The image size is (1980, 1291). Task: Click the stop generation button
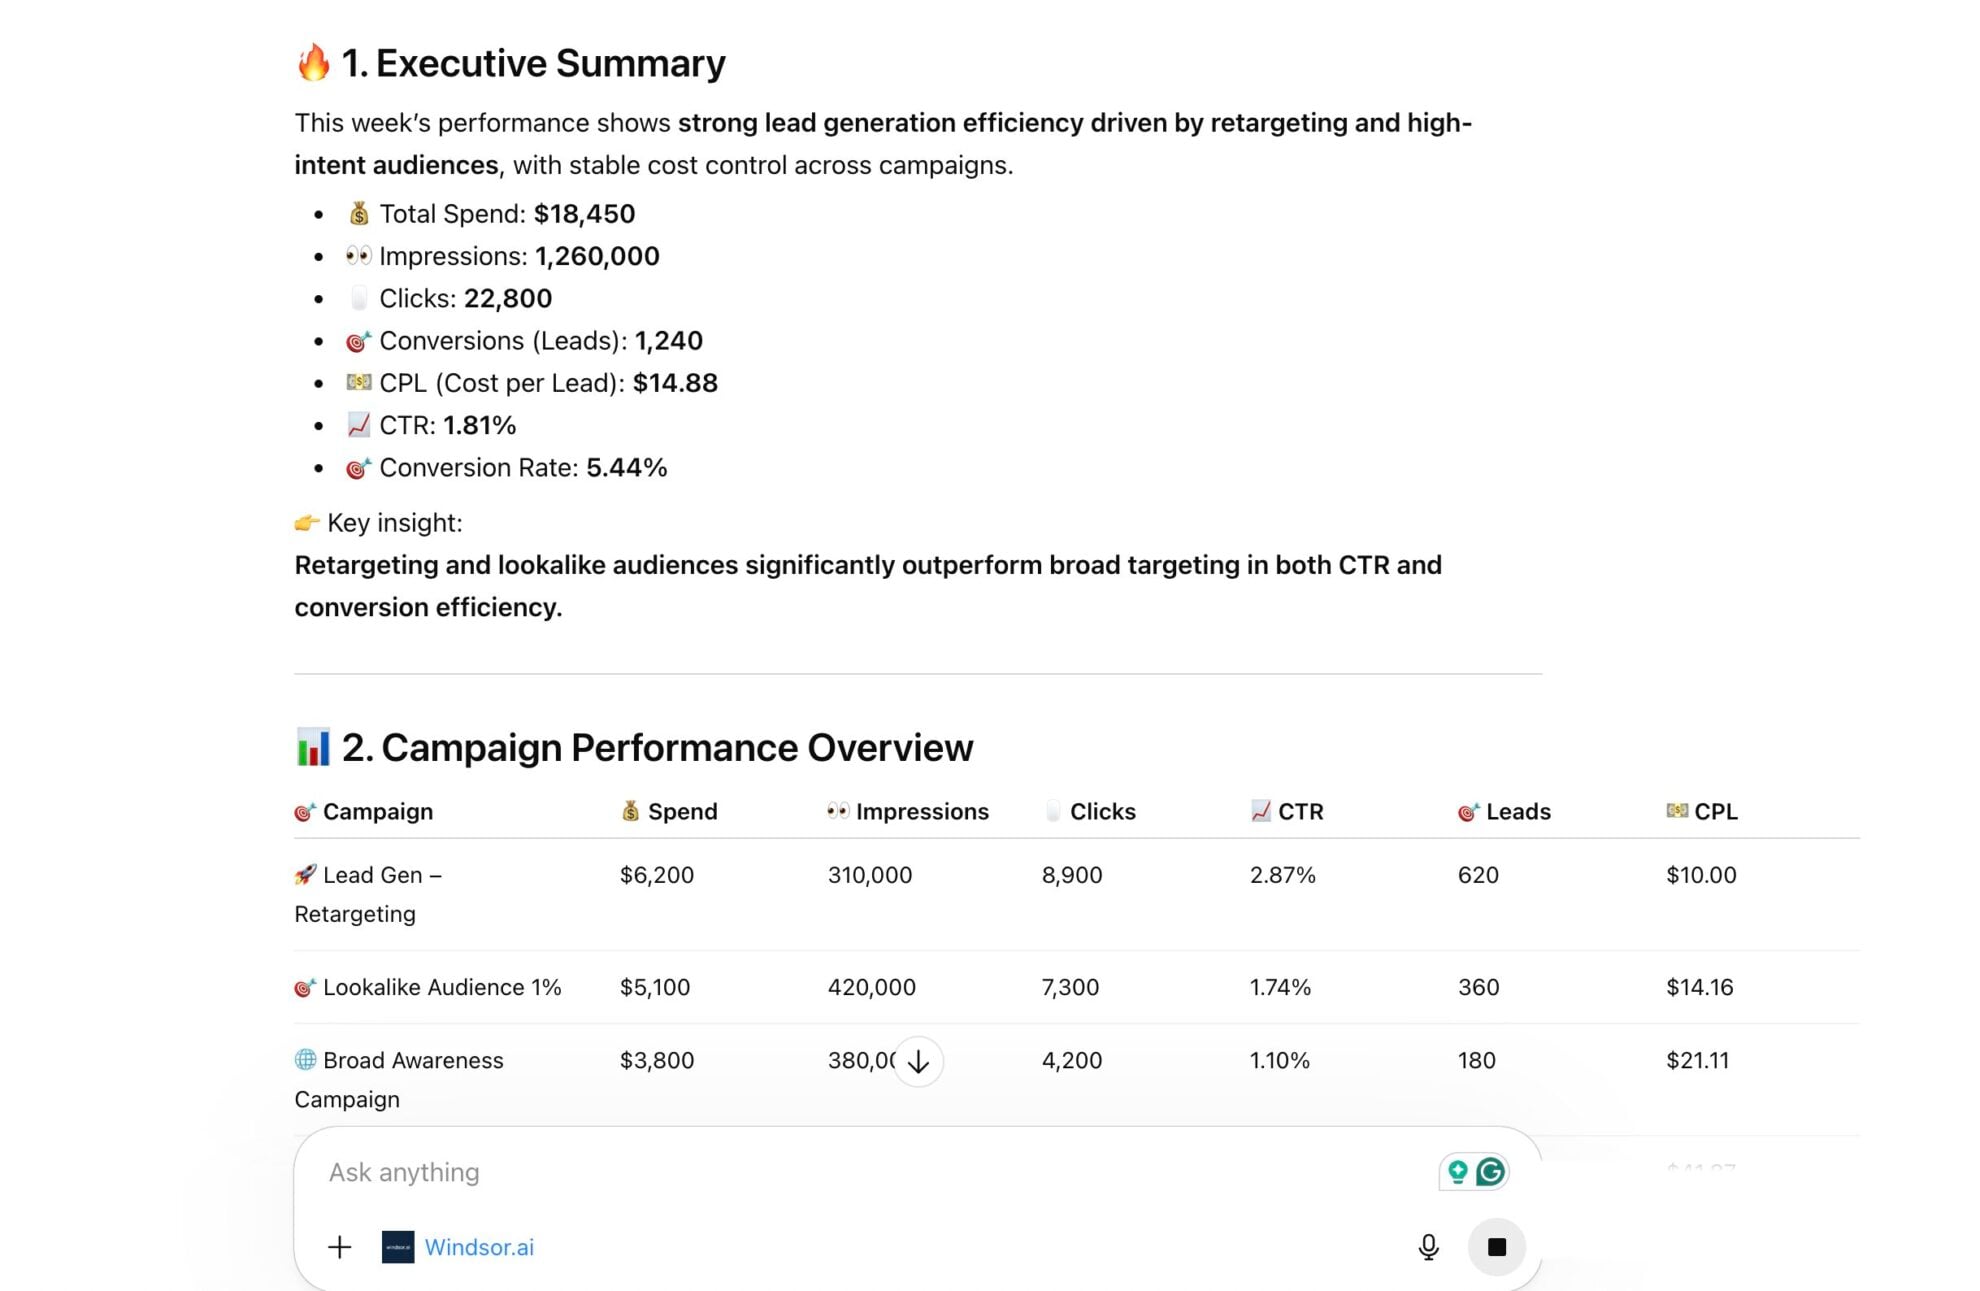click(x=1497, y=1247)
